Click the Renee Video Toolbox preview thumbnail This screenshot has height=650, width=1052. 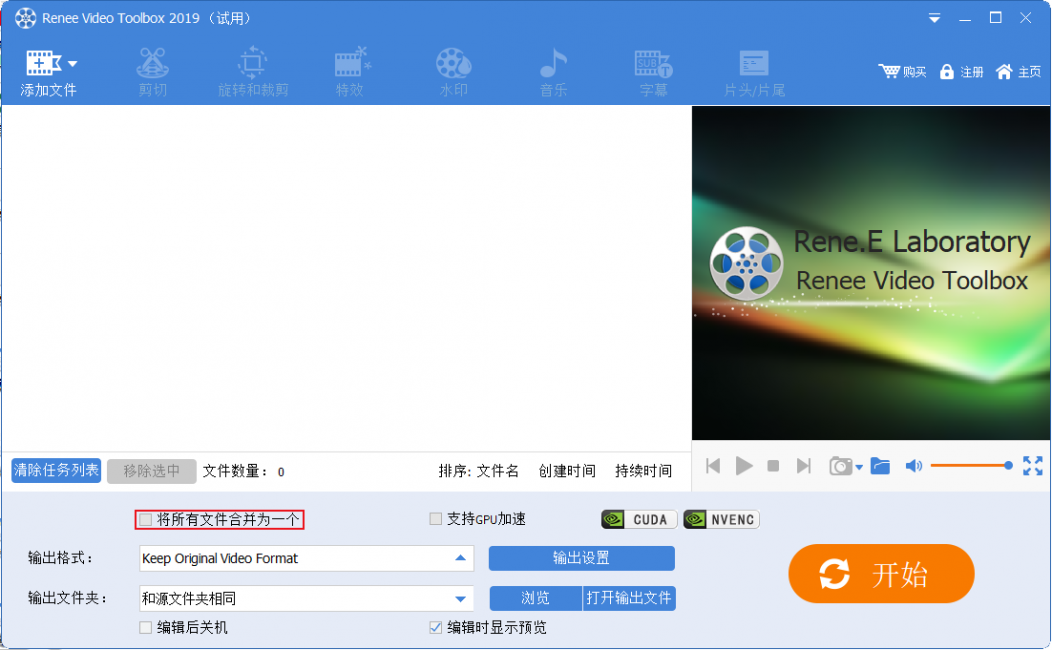pyautogui.click(x=871, y=273)
